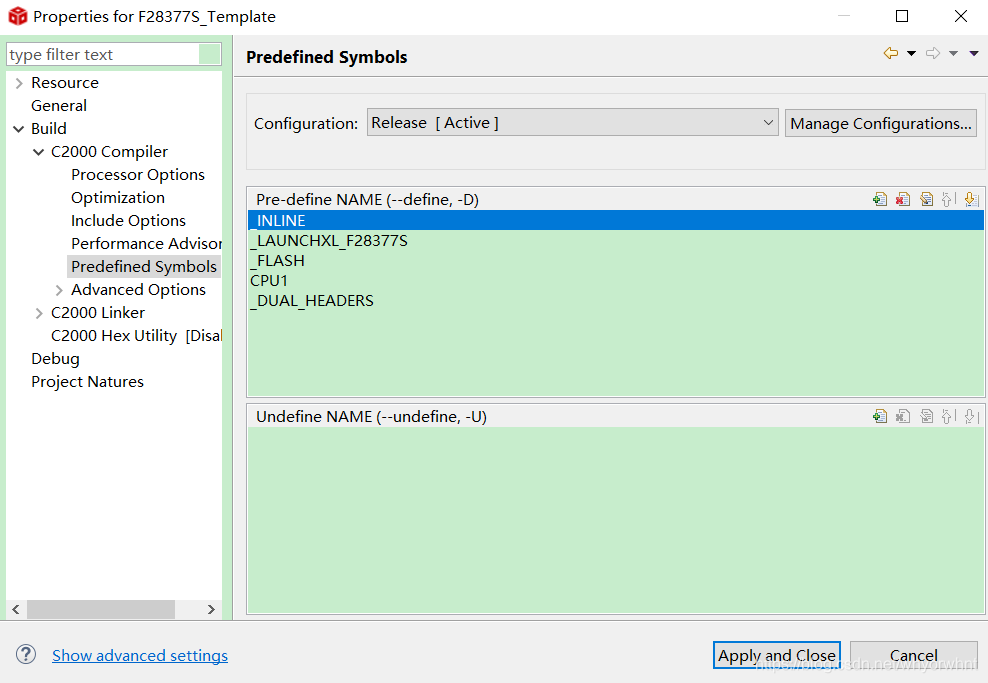The width and height of the screenshot is (988, 683).
Task: Click Edit icon in Undefine NAME toolbar
Action: (x=926, y=416)
